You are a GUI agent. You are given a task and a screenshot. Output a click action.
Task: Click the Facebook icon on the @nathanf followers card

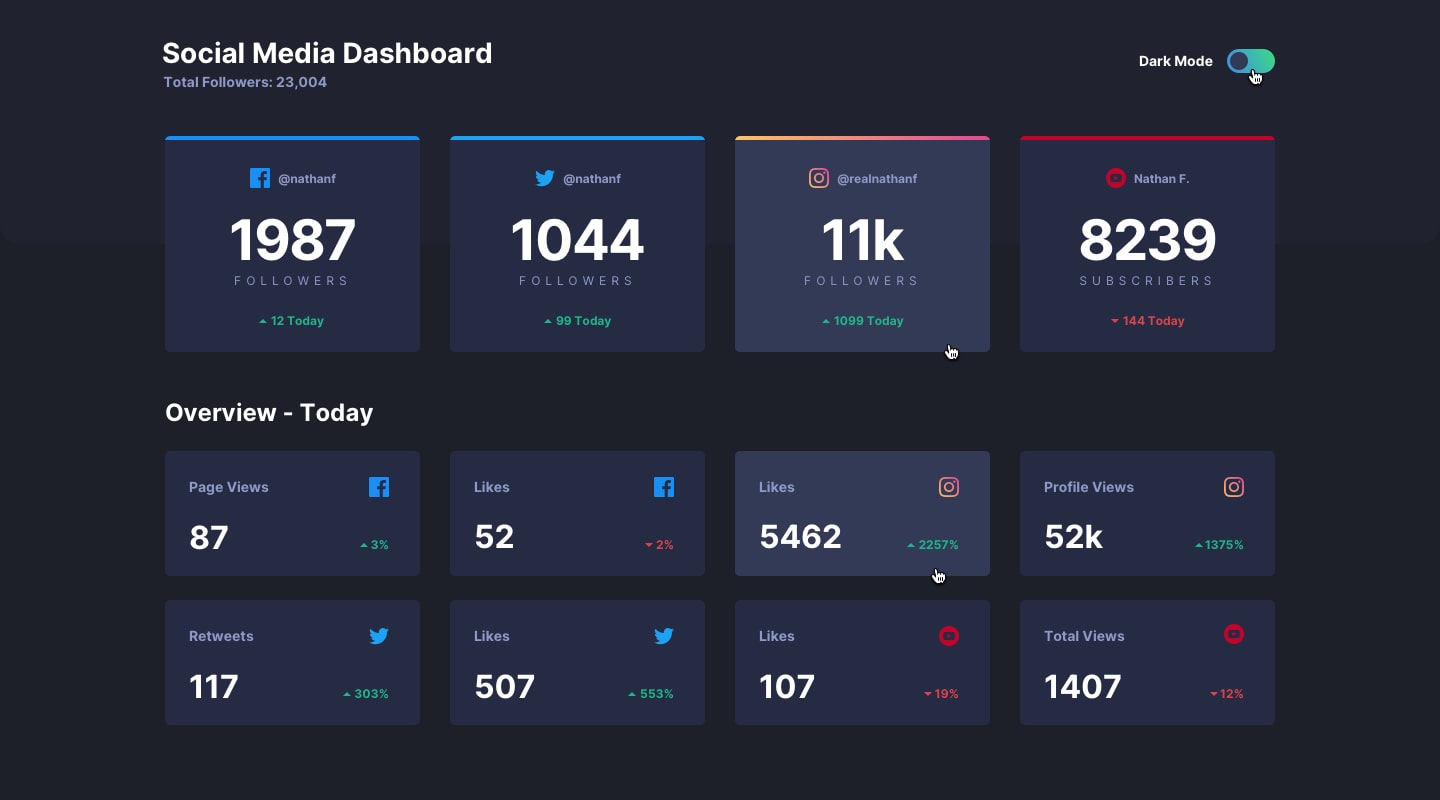tap(260, 178)
